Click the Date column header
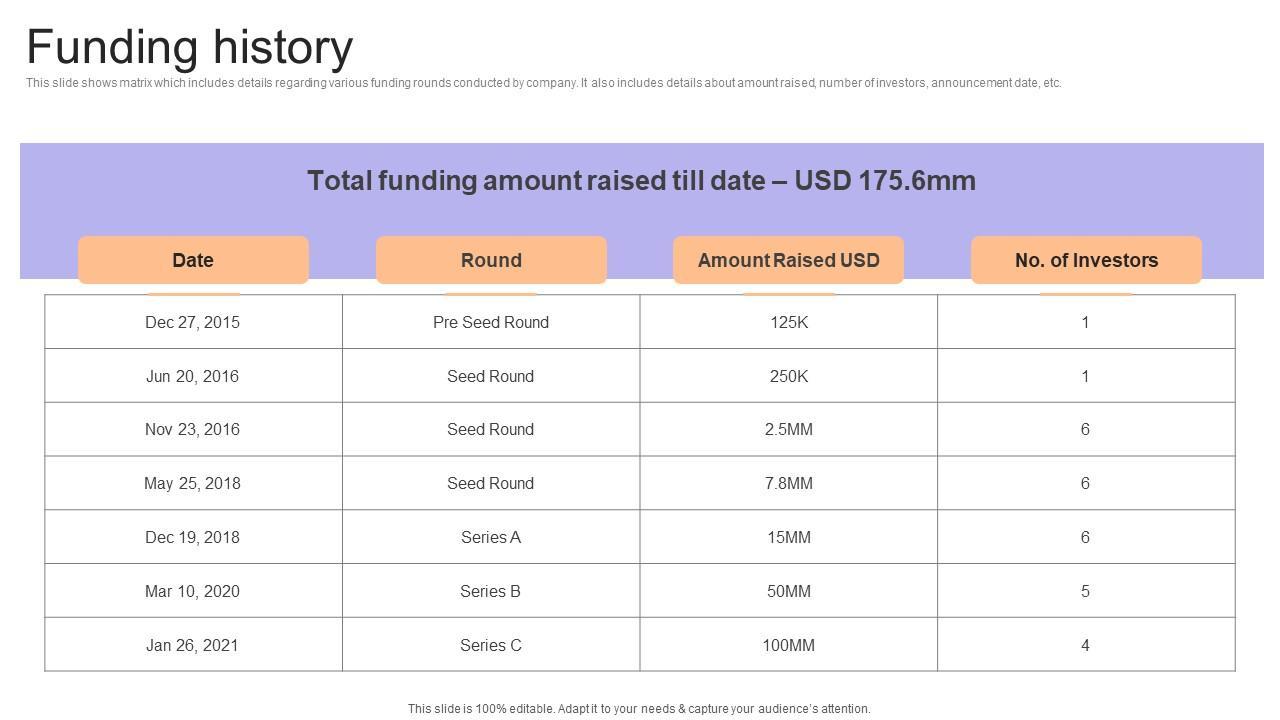Screen dimensions: 1280x720 [193, 260]
